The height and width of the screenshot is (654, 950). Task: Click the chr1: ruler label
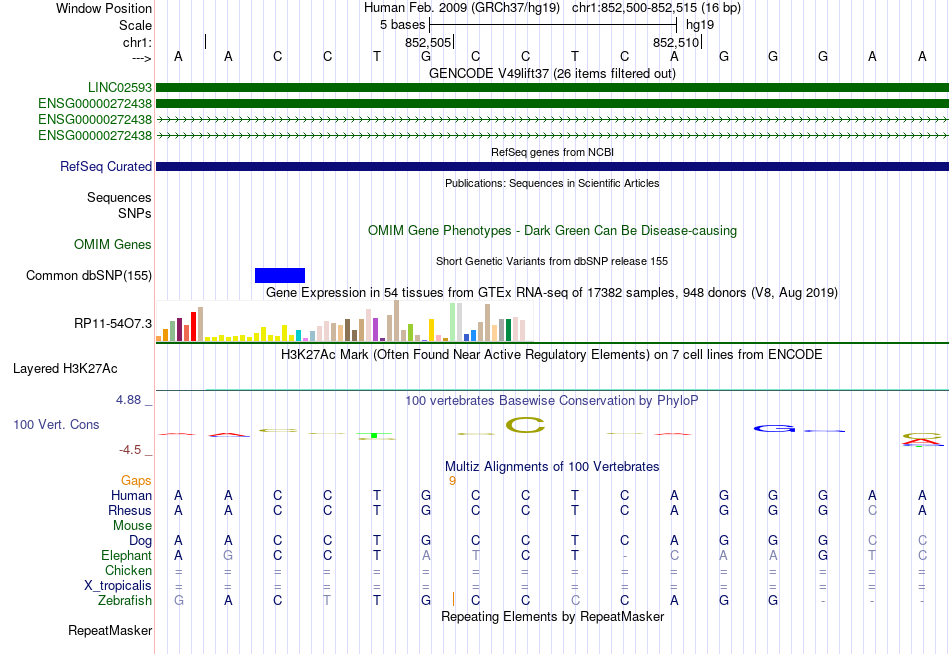point(137,42)
